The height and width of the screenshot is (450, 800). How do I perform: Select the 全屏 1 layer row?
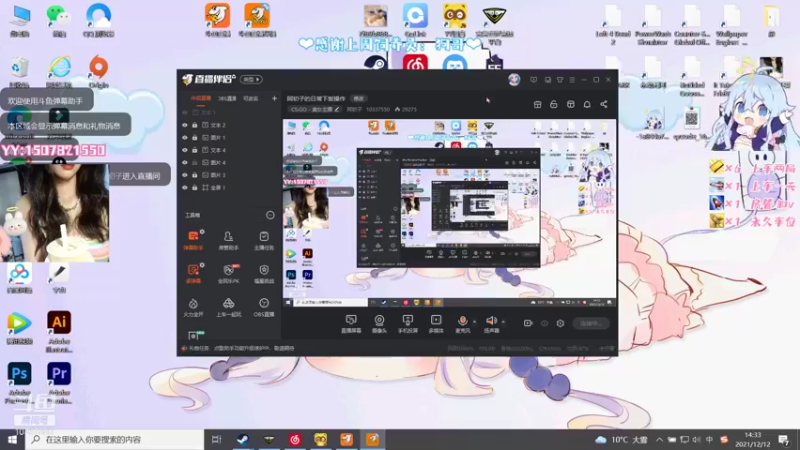pos(229,188)
